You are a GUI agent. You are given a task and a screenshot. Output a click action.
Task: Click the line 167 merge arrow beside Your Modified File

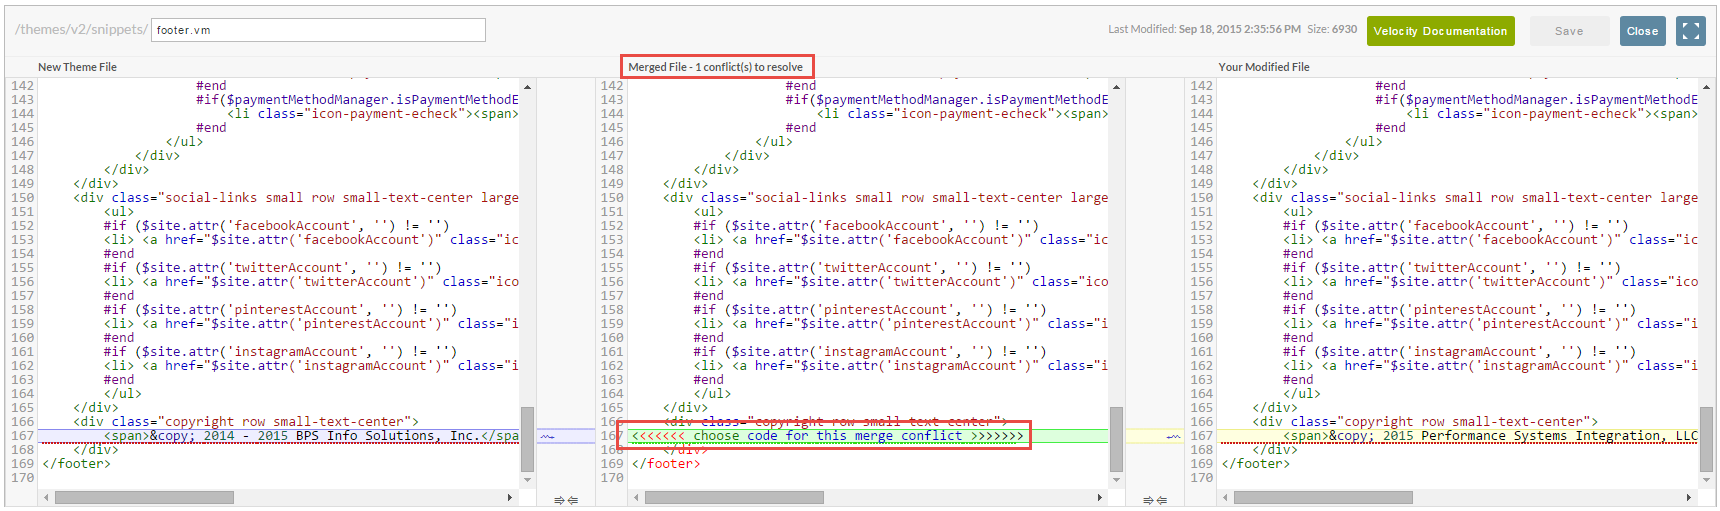pos(1173,437)
